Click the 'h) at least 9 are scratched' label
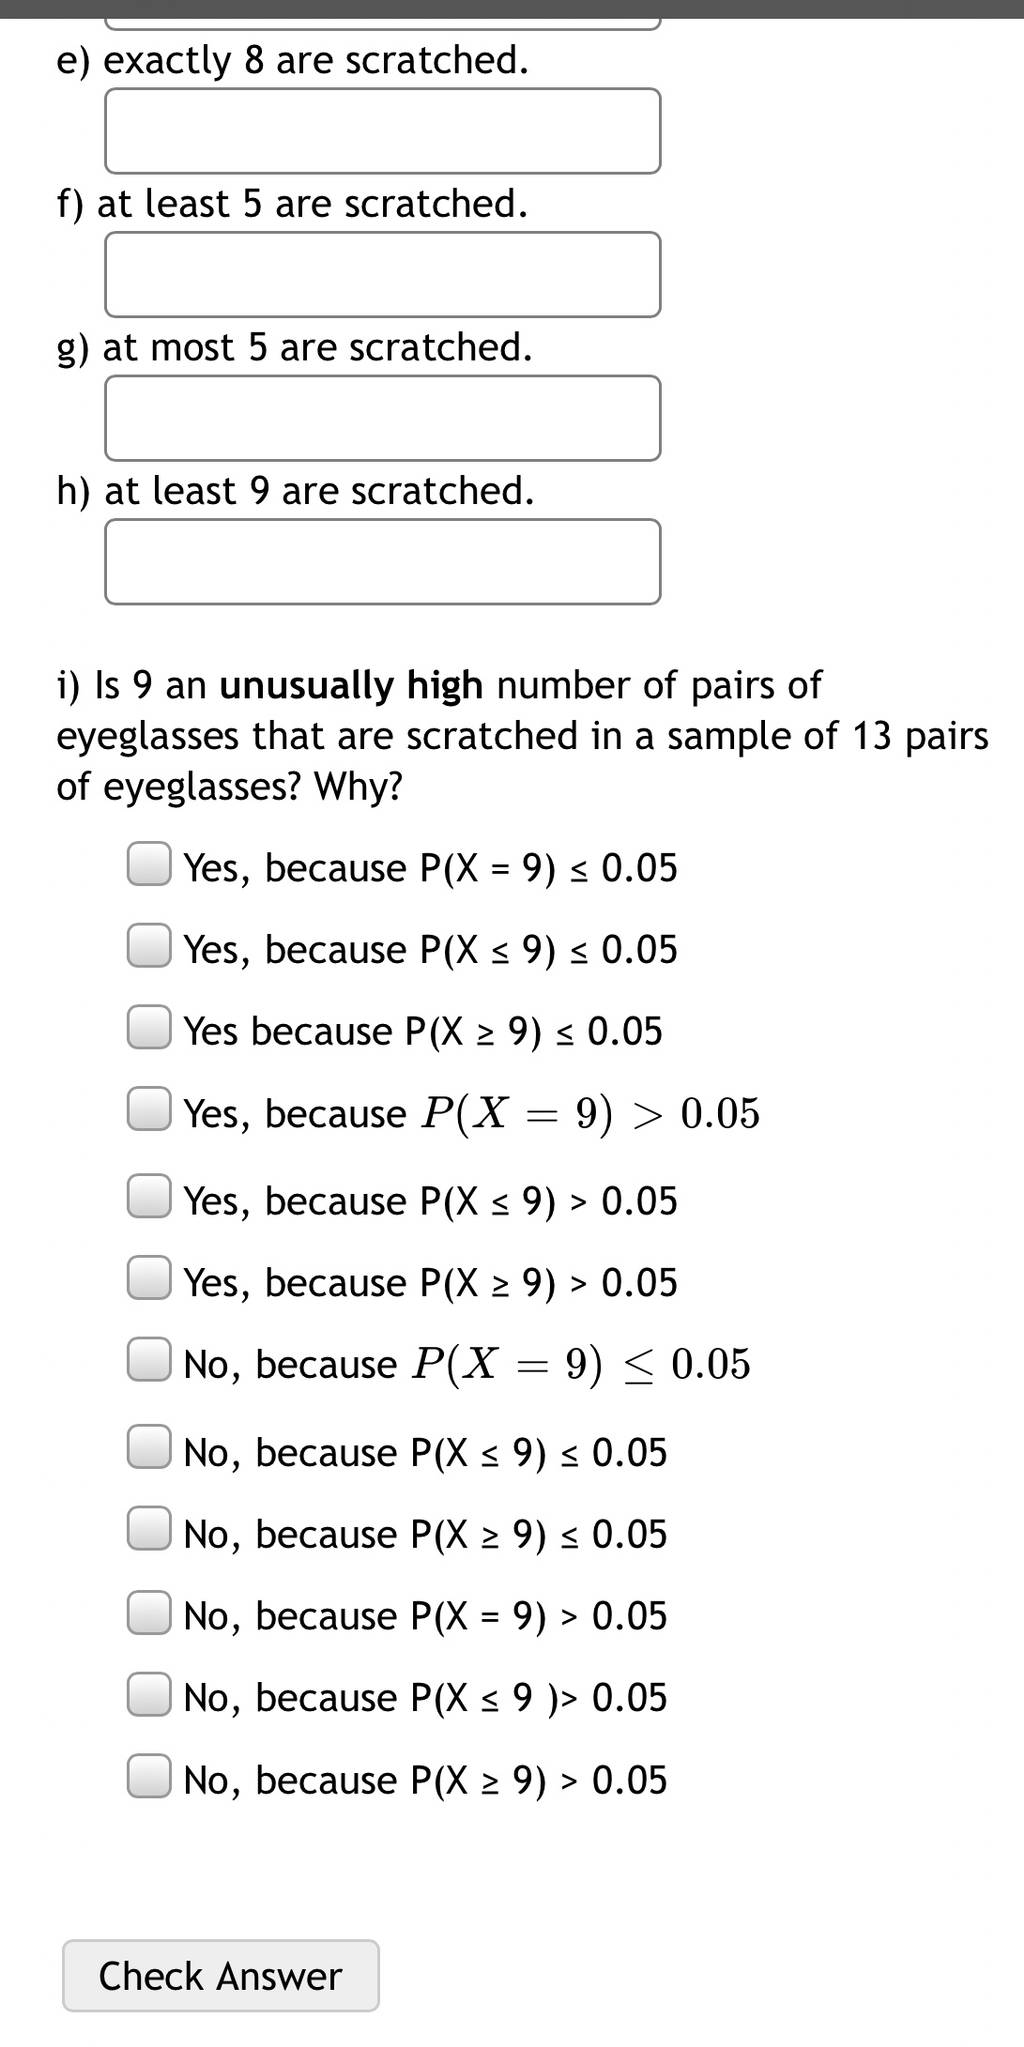This screenshot has height=2047, width=1024. point(296,491)
